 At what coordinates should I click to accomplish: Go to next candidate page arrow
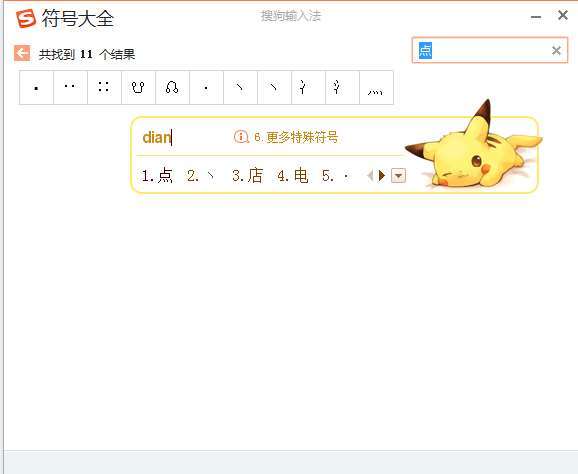[x=382, y=176]
